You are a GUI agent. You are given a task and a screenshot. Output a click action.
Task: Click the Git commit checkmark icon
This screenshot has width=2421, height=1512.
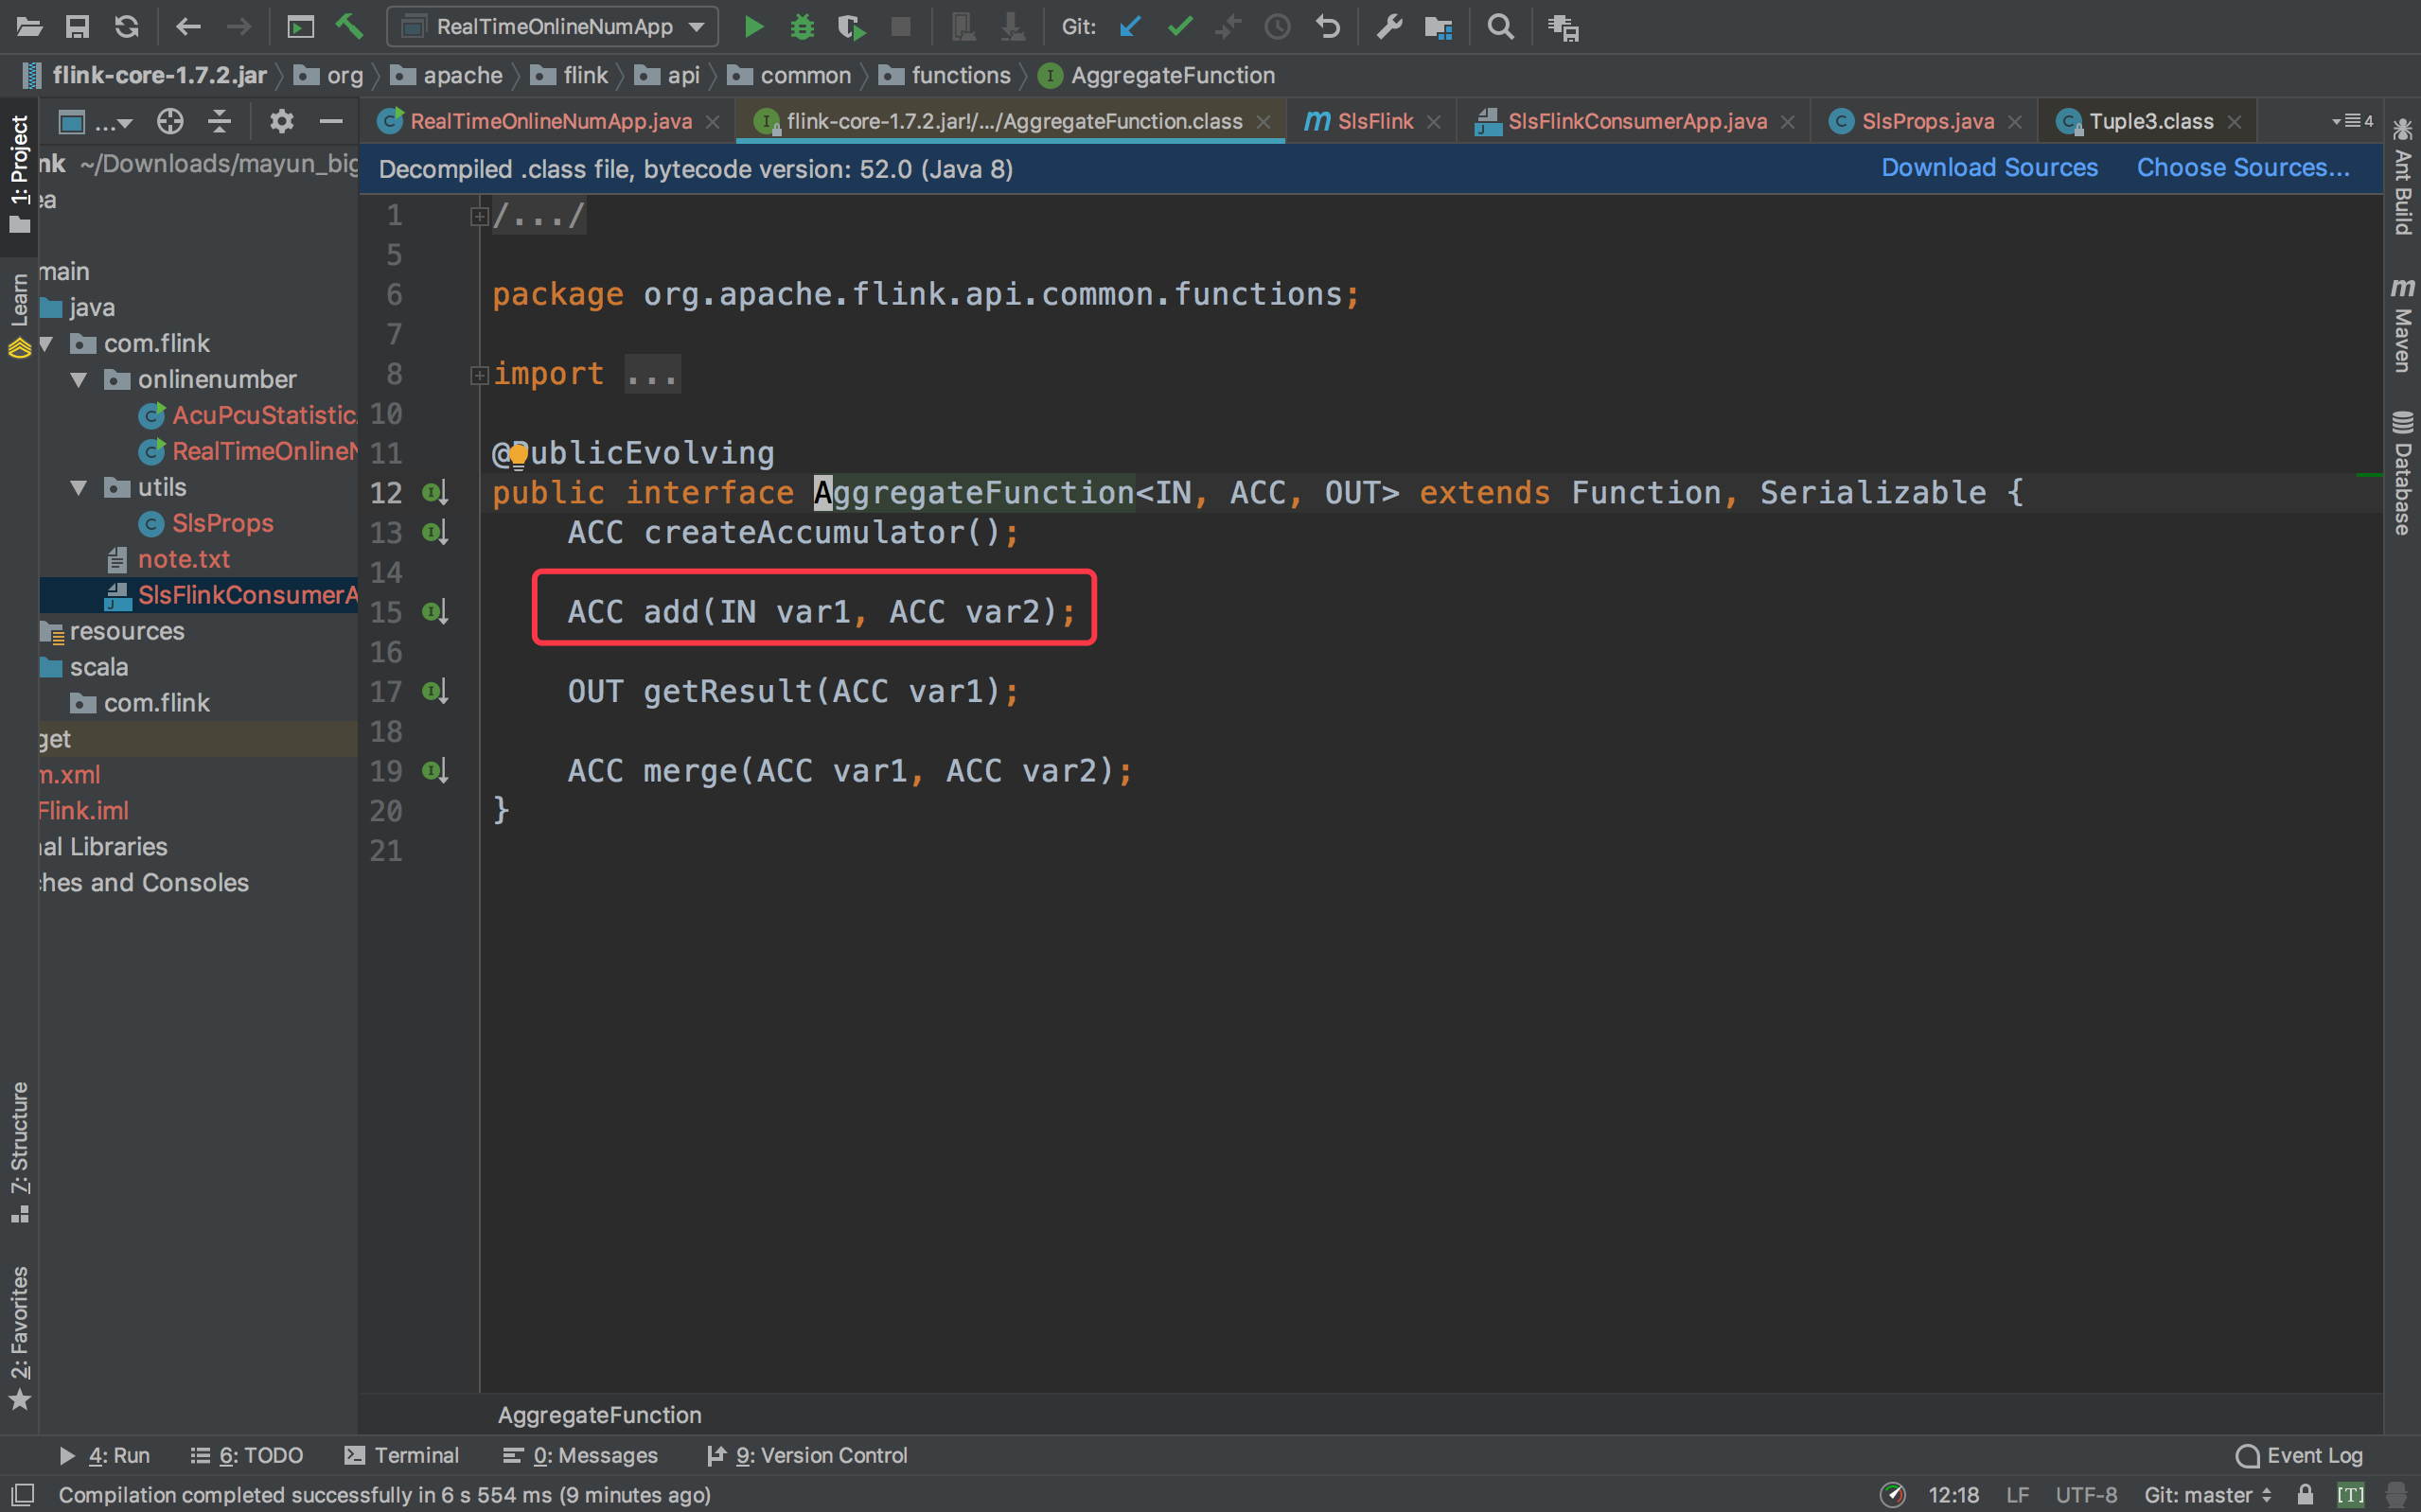[x=1180, y=27]
